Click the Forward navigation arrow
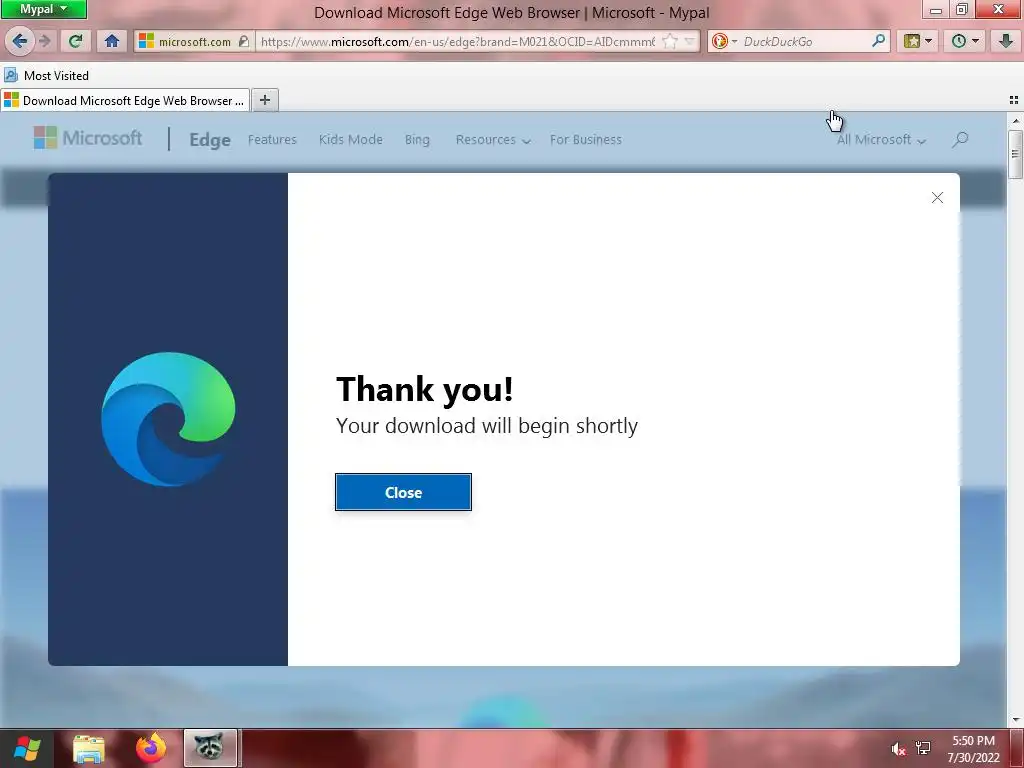1024x768 pixels. tap(44, 41)
